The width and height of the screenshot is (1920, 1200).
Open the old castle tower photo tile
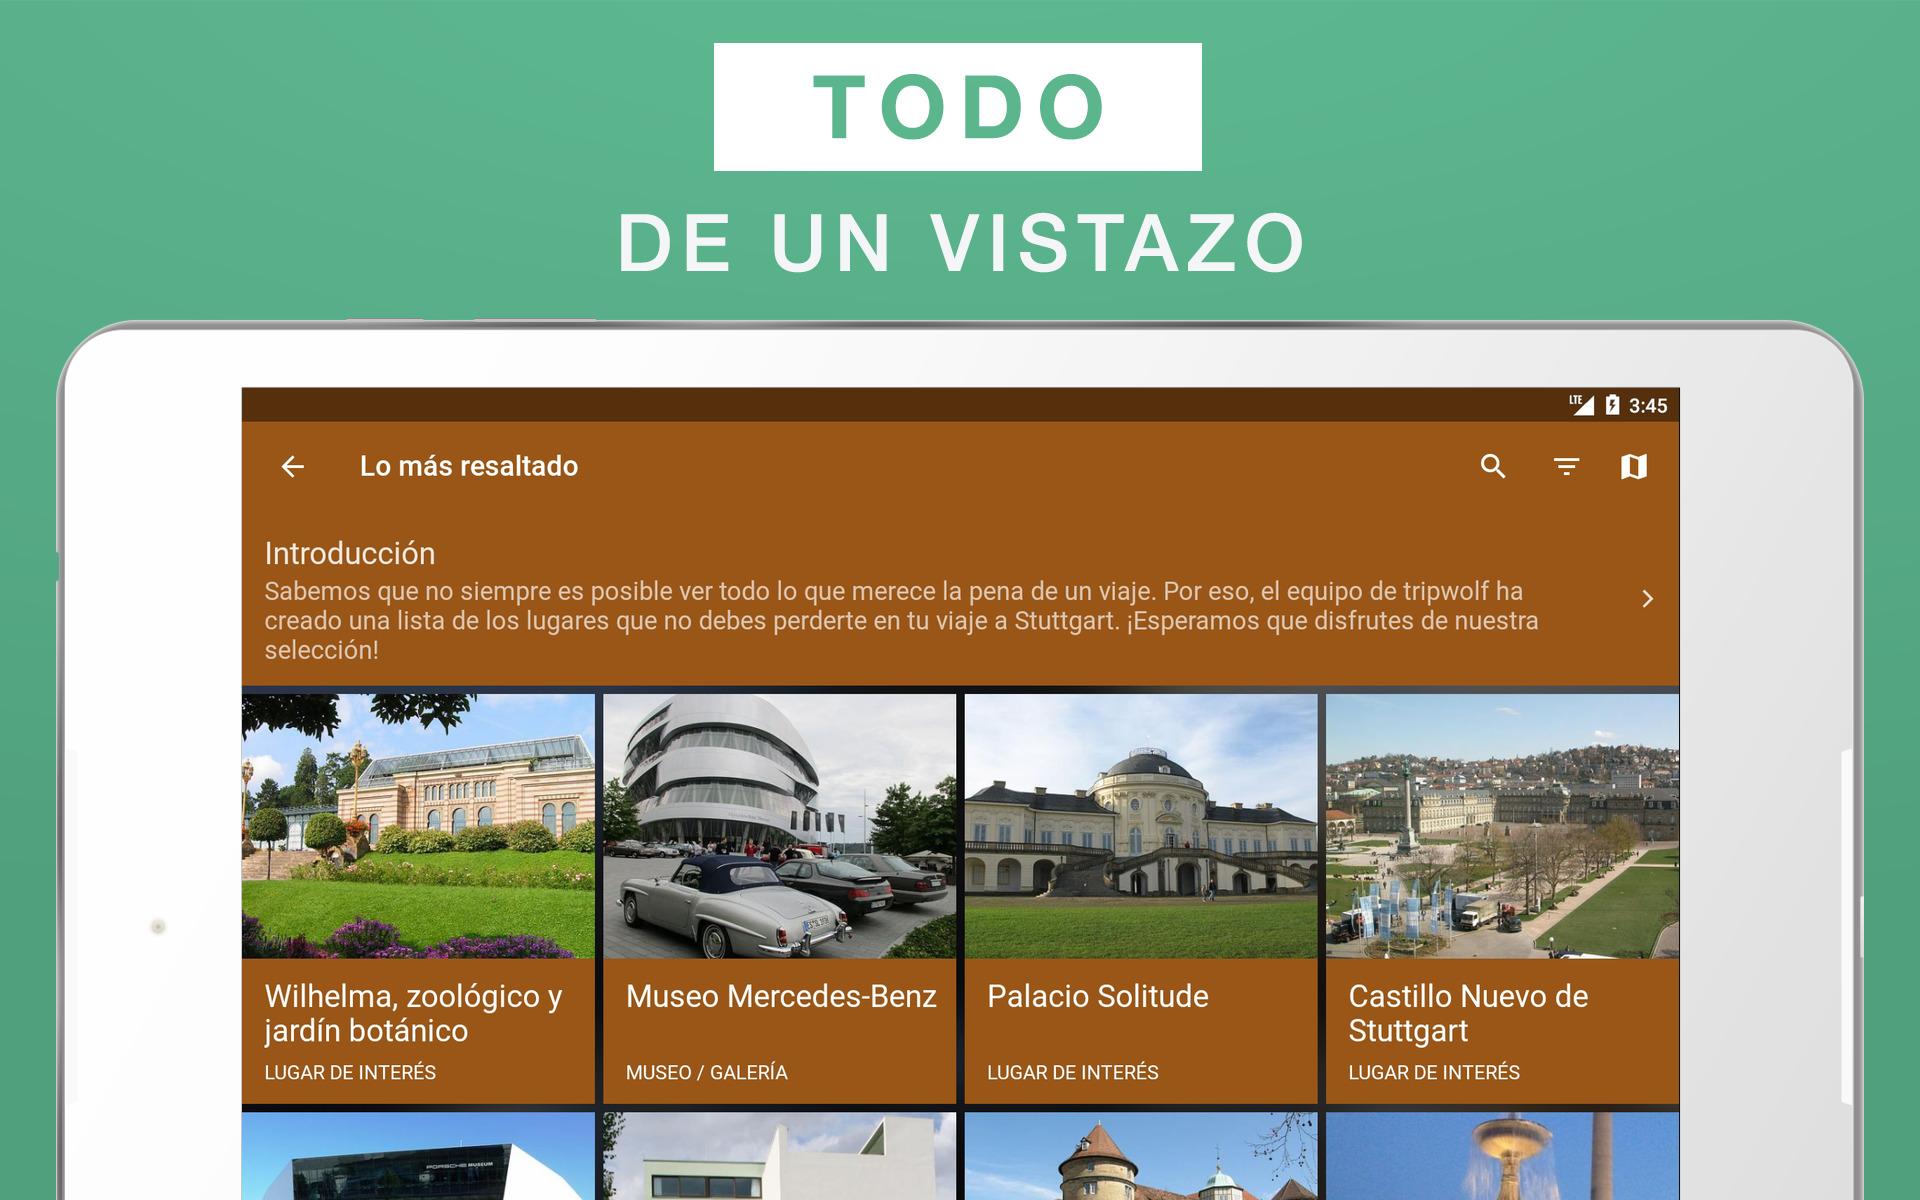(1141, 1156)
